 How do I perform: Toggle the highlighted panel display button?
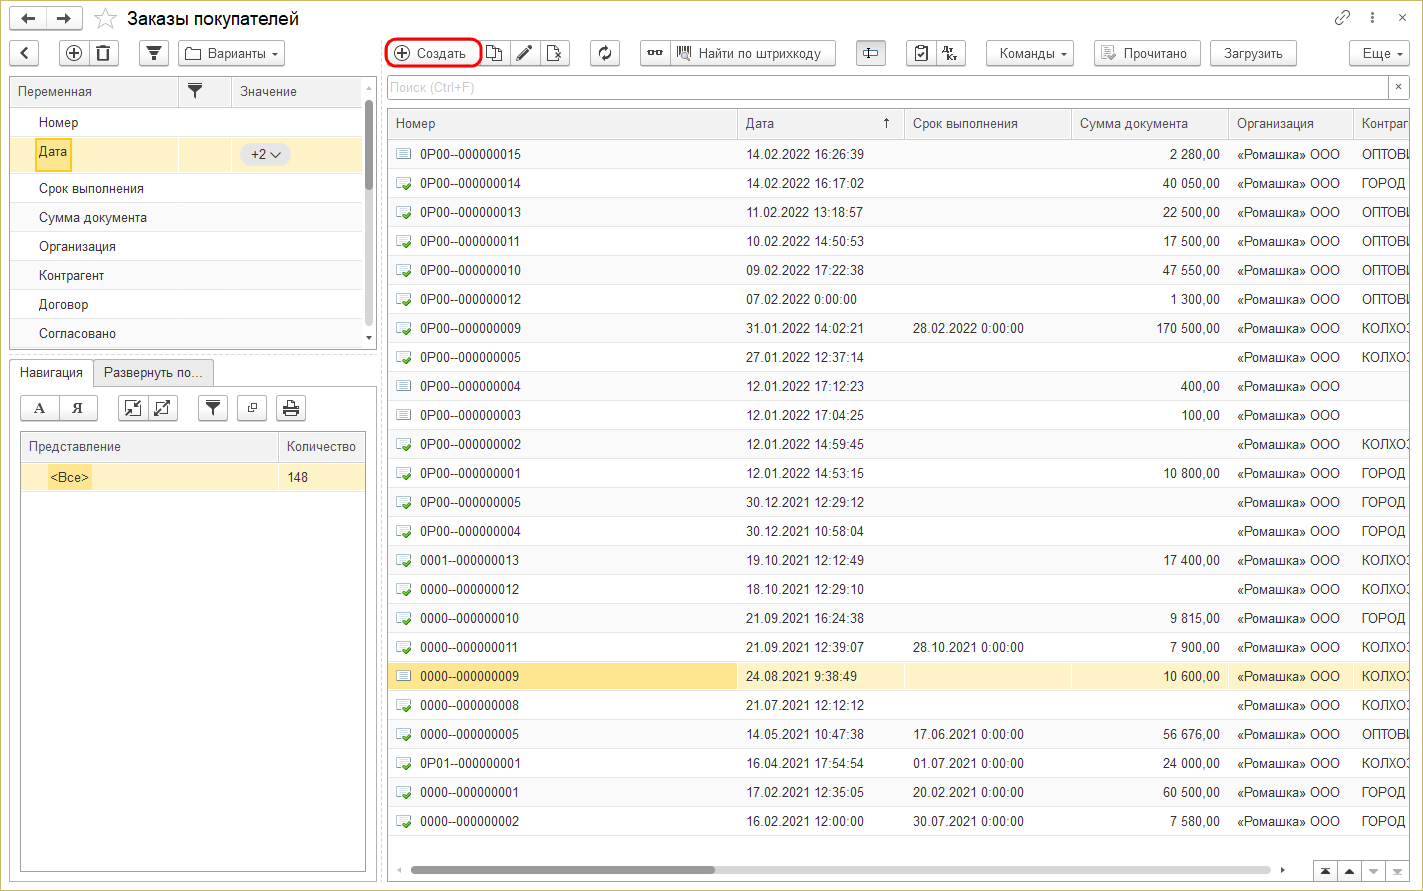pos(870,53)
